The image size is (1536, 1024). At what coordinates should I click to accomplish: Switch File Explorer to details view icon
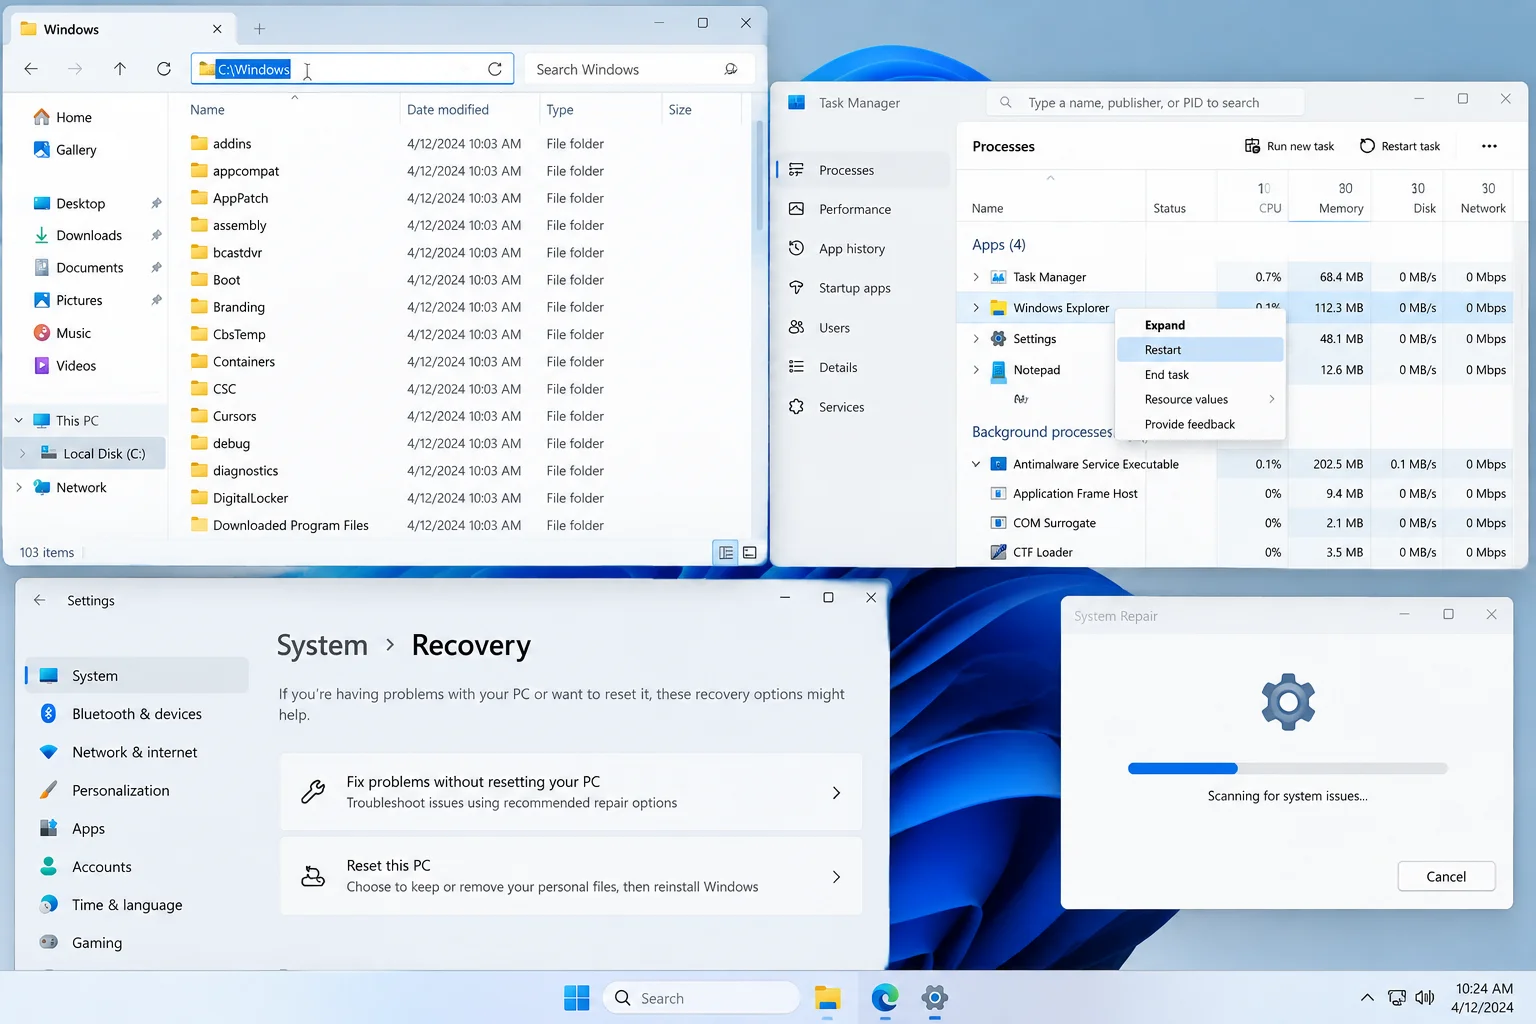(x=726, y=552)
